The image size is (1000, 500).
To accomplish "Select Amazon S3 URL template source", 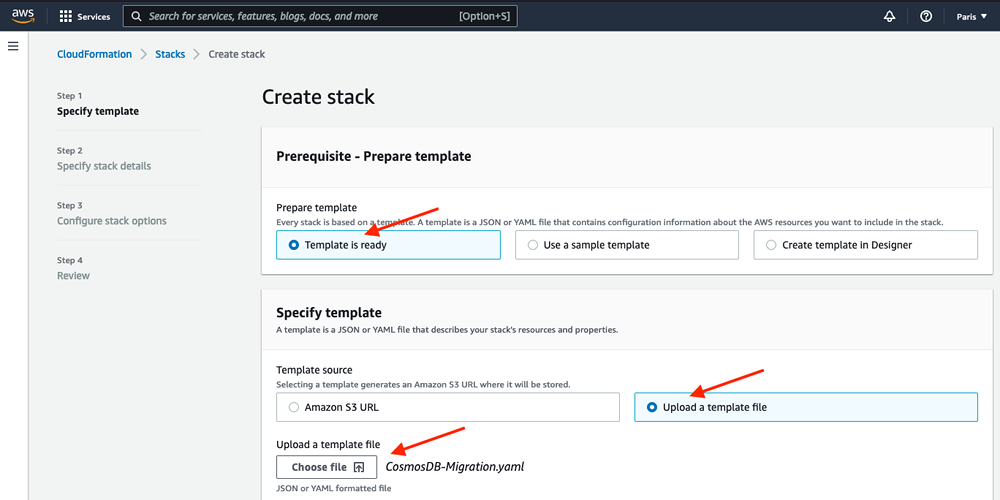I will pos(448,407).
